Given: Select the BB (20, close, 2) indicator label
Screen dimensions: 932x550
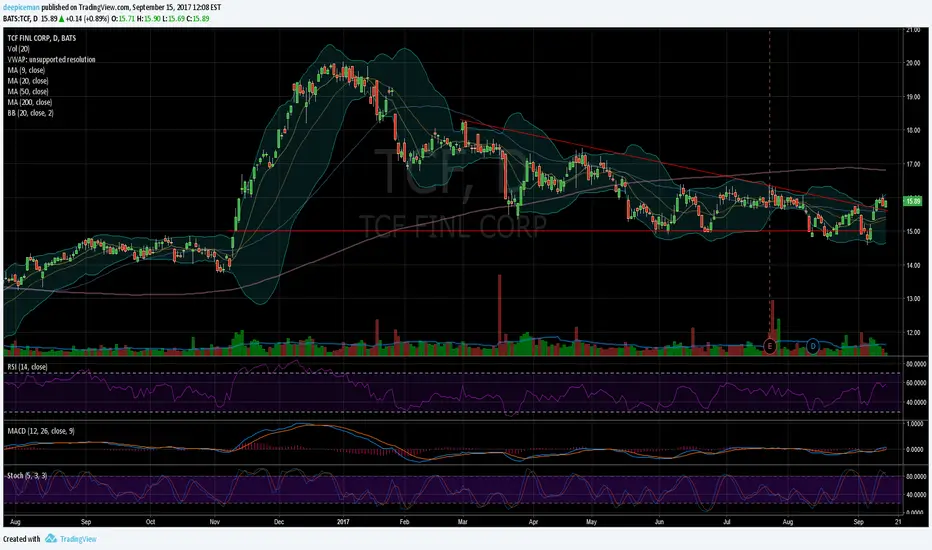Looking at the screenshot, I should click(x=30, y=113).
